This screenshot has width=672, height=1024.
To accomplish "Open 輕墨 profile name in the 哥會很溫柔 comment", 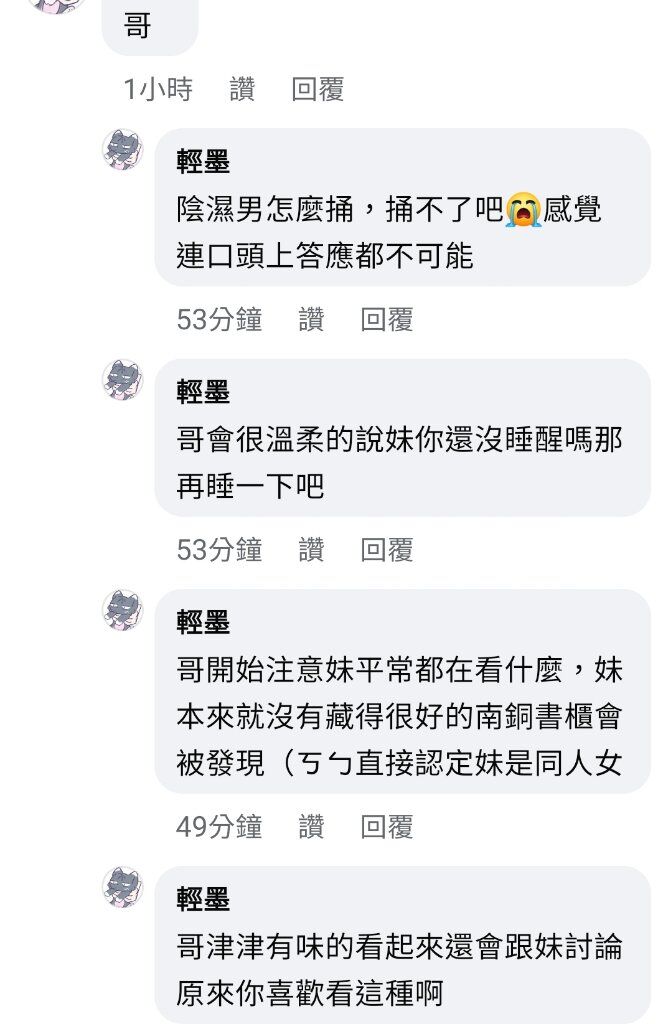I will (x=203, y=392).
